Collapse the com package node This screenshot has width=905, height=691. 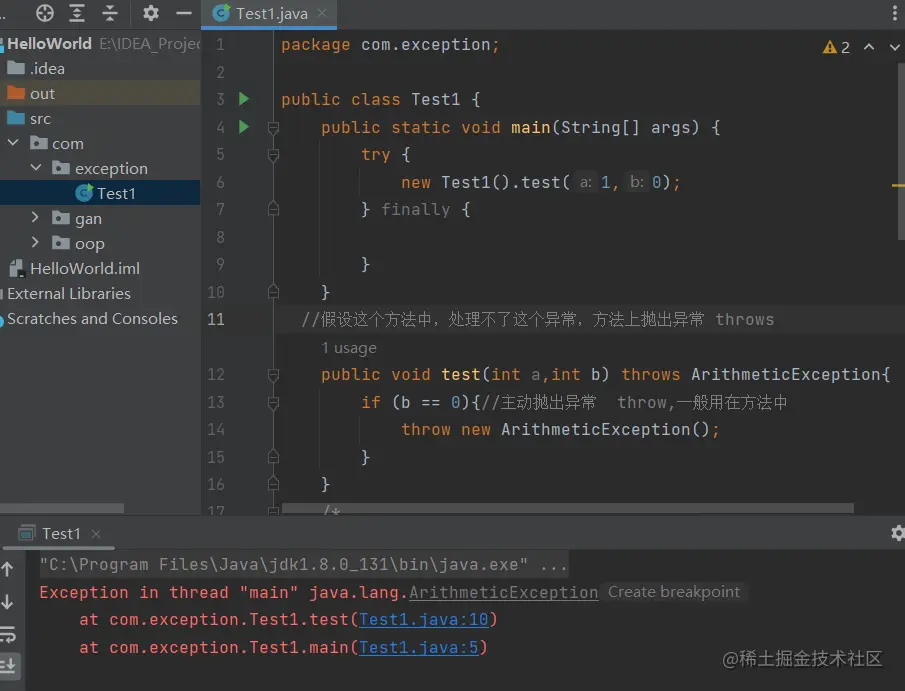[x=13, y=143]
